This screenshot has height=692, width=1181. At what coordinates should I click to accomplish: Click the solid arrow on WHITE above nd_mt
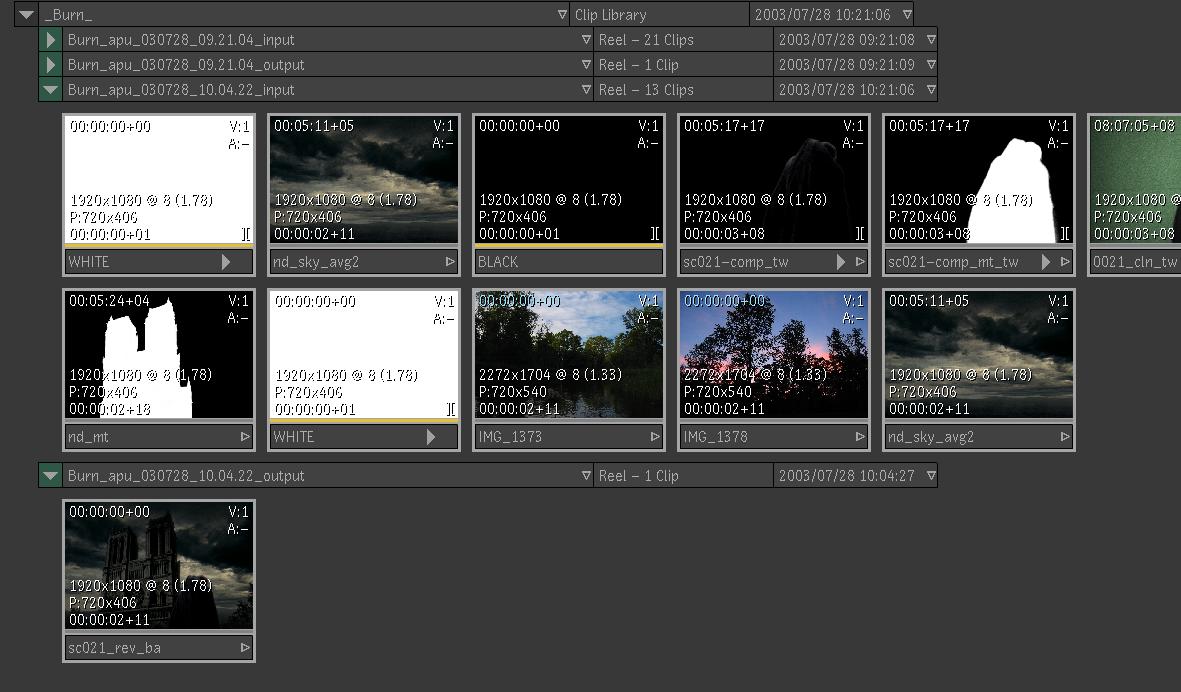(226, 262)
